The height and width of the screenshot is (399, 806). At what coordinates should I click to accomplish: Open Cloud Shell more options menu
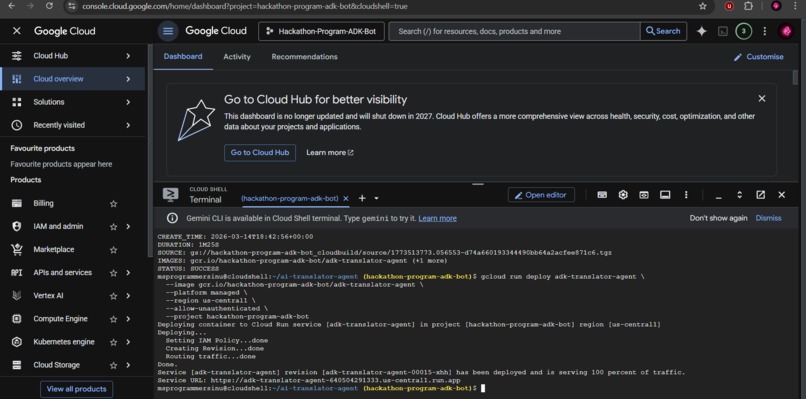pos(686,195)
